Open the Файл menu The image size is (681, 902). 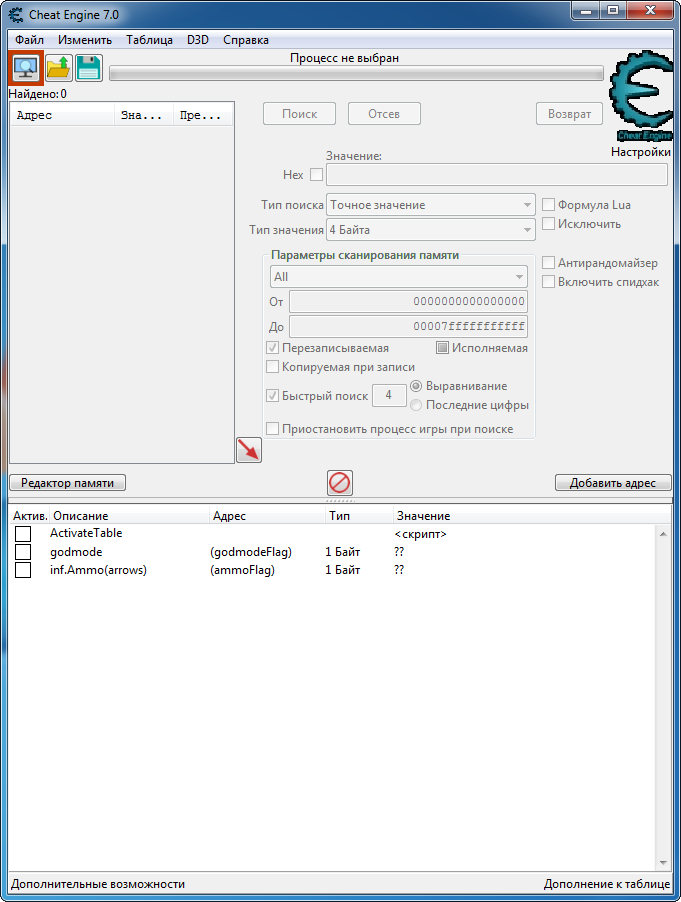(x=29, y=40)
